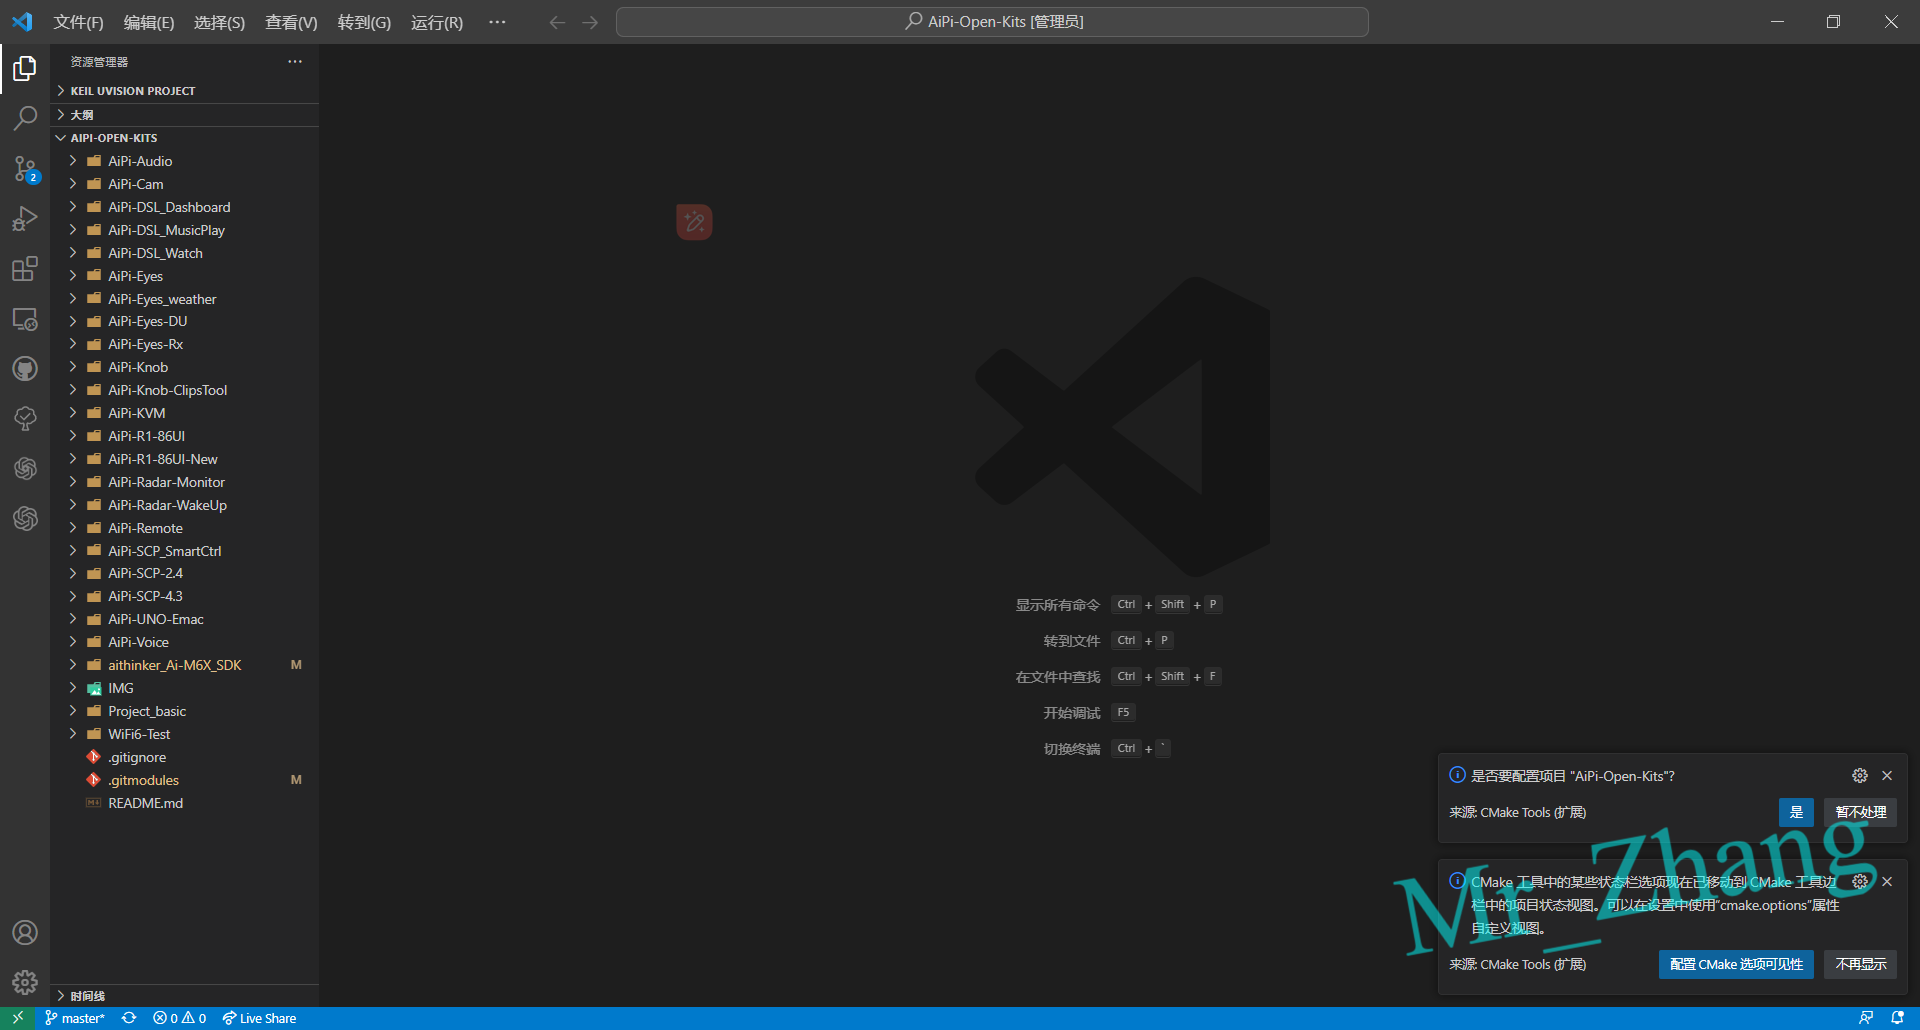Expand the 时间线 timeline section
This screenshot has height=1030, width=1920.
point(185,996)
